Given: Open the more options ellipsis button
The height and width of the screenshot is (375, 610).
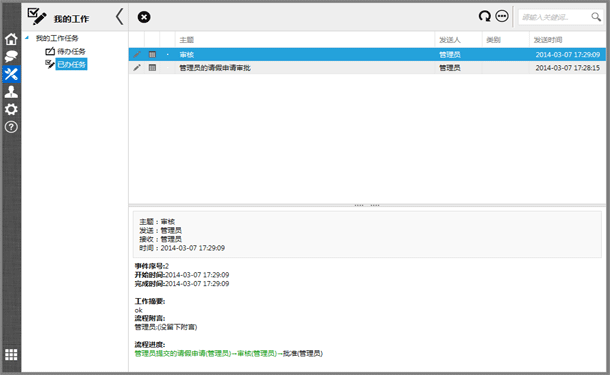Looking at the screenshot, I should pos(502,16).
